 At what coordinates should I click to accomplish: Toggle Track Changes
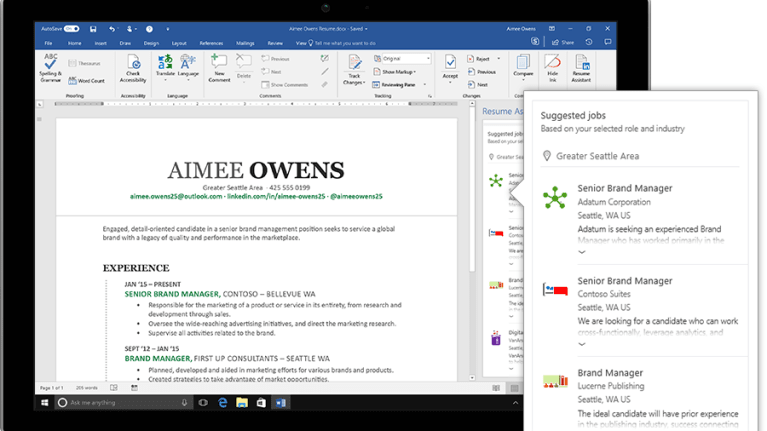[x=354, y=69]
